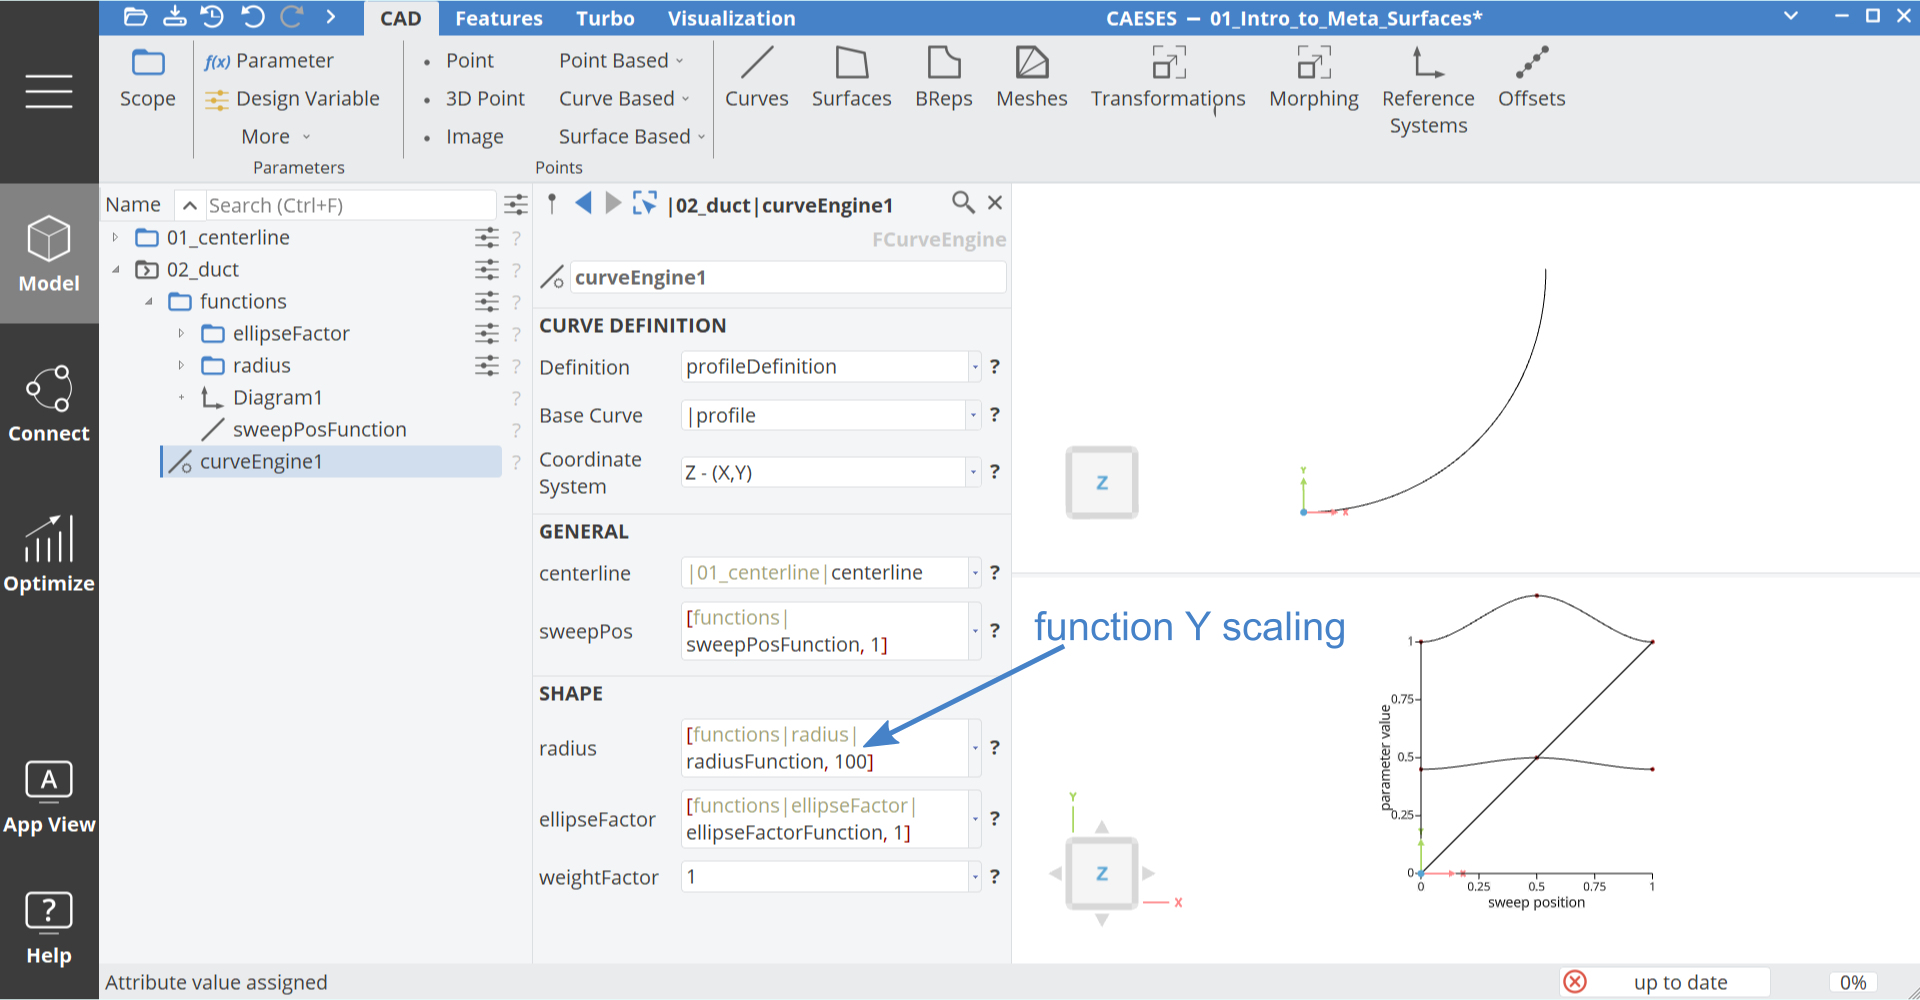Expand the 01_centerline tree folder

[116, 238]
